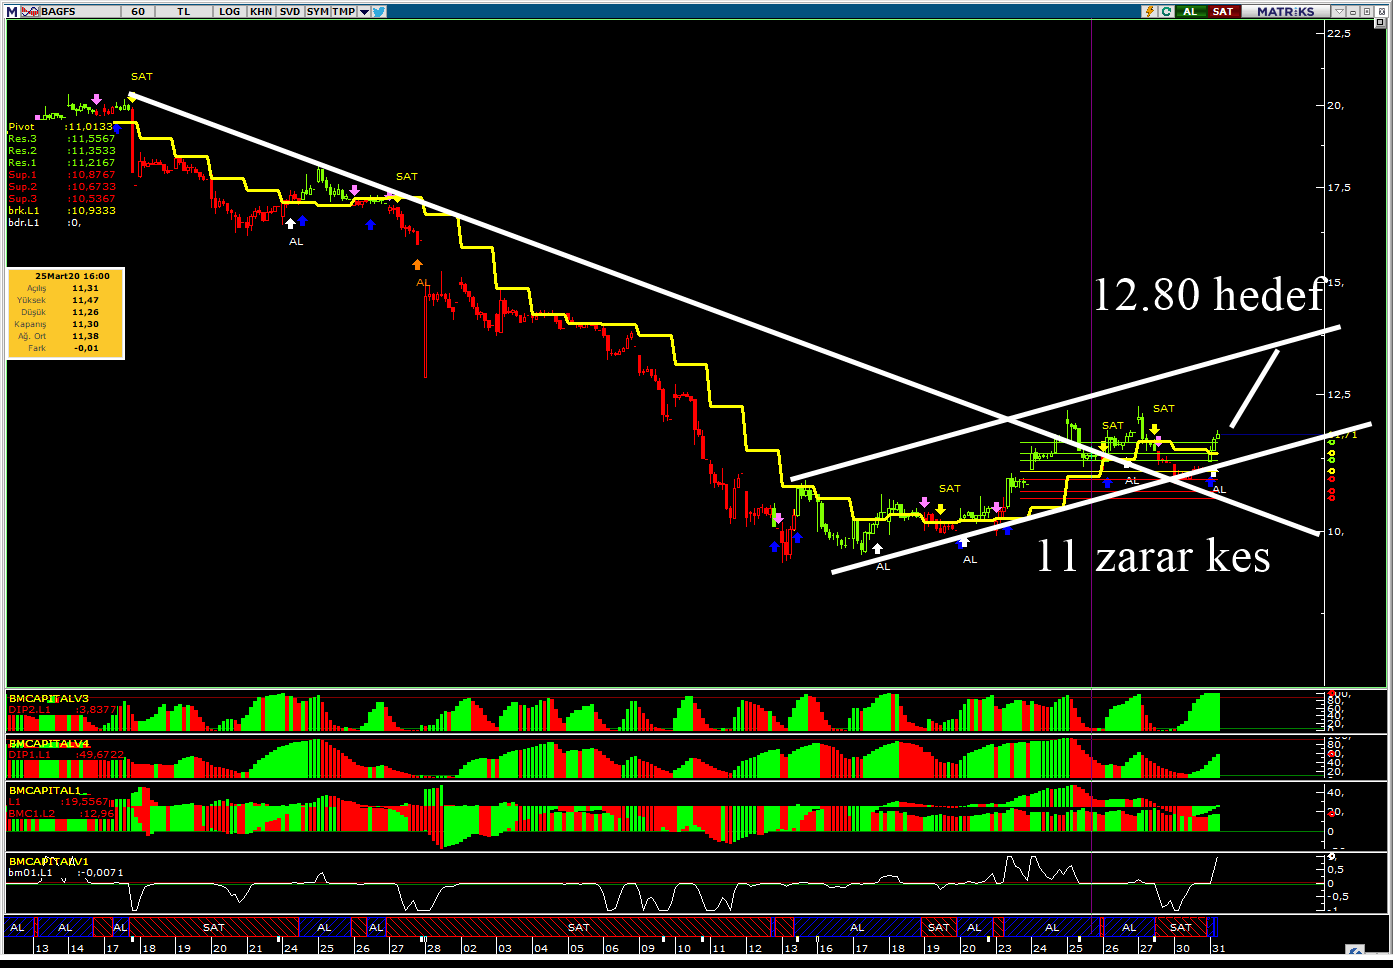Edit the BAGFS symbol field
The height and width of the screenshot is (968, 1393).
click(x=80, y=12)
